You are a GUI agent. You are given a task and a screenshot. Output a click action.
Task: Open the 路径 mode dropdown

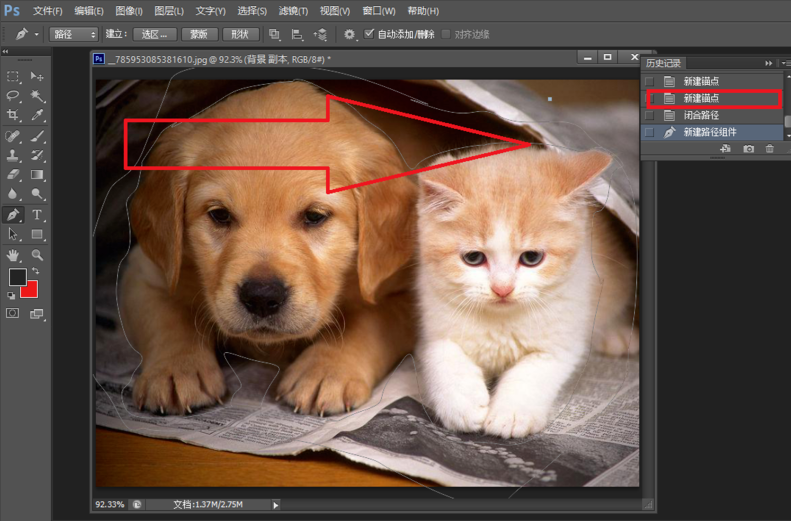[x=74, y=34]
